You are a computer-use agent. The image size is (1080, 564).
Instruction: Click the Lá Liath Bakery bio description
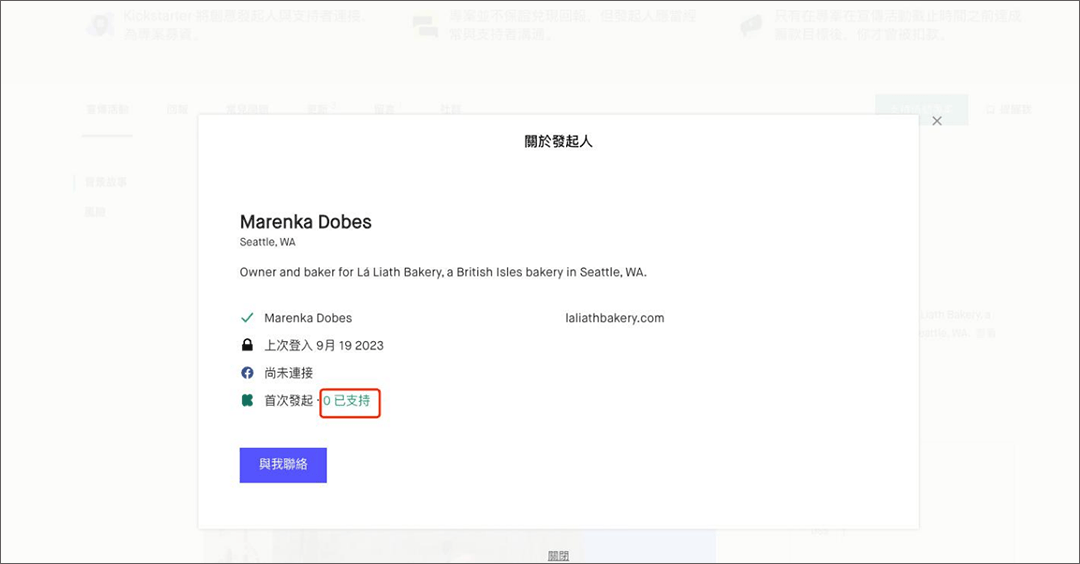443,272
